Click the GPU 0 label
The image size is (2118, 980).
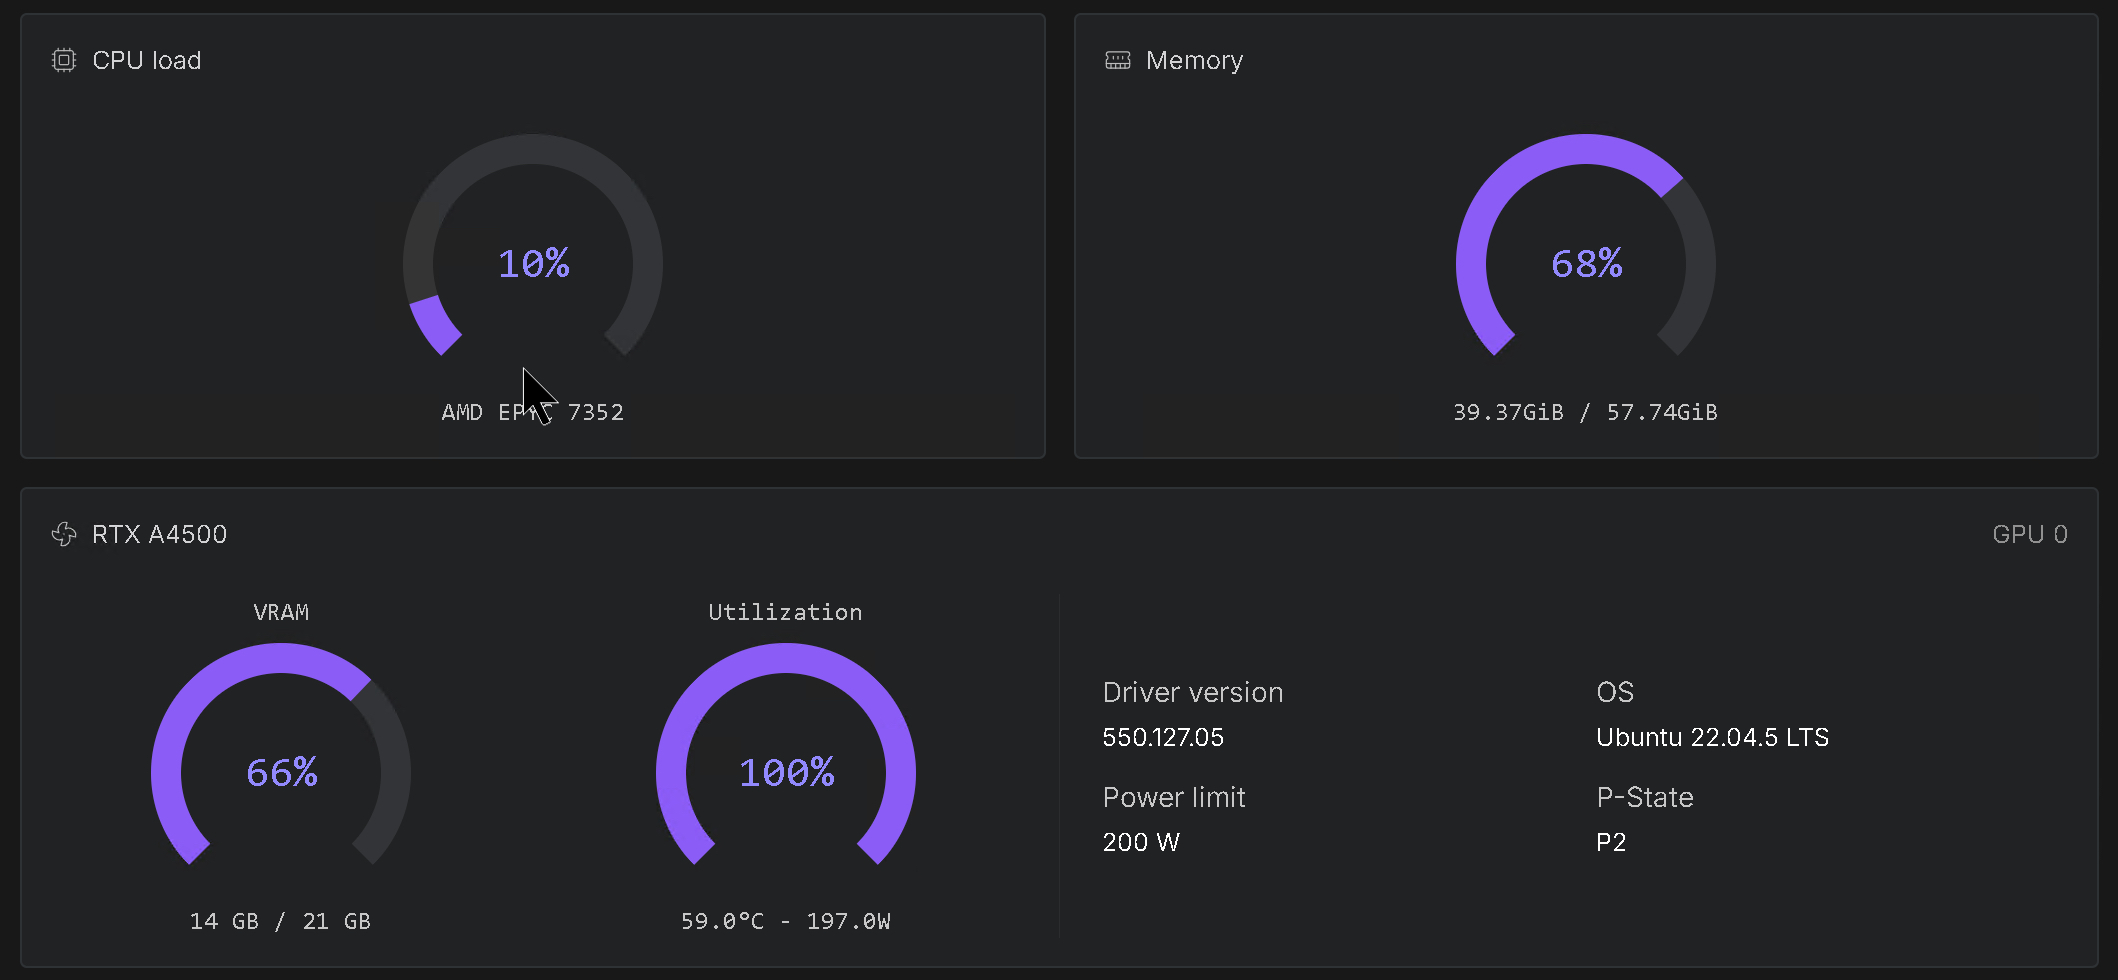pyautogui.click(x=2030, y=534)
